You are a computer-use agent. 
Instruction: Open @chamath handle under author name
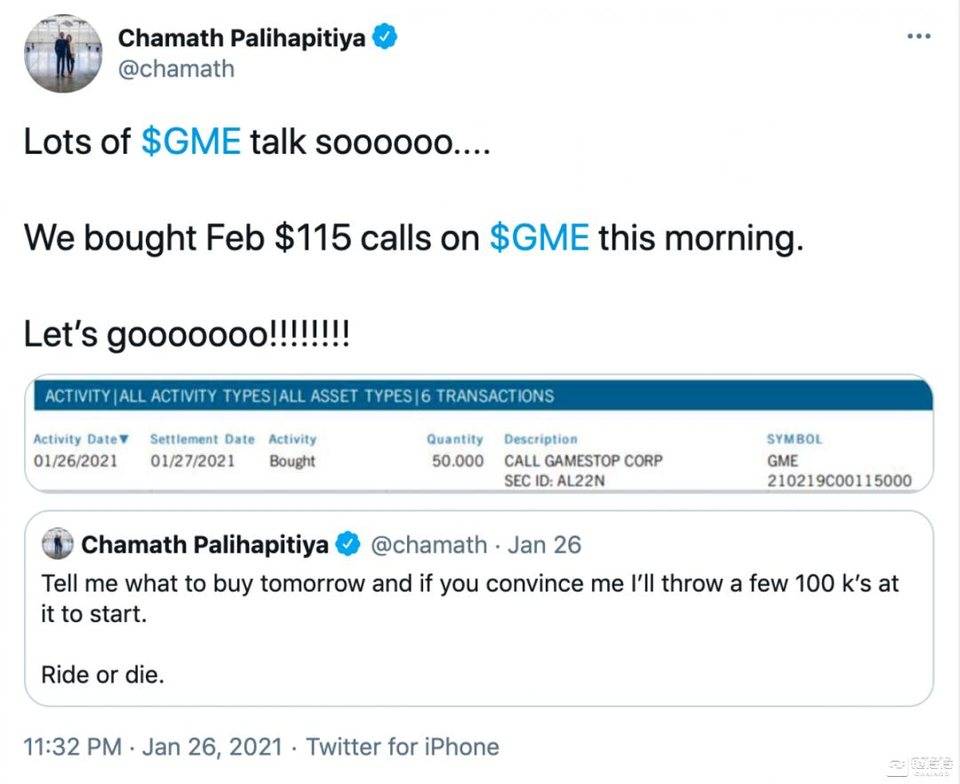click(176, 69)
